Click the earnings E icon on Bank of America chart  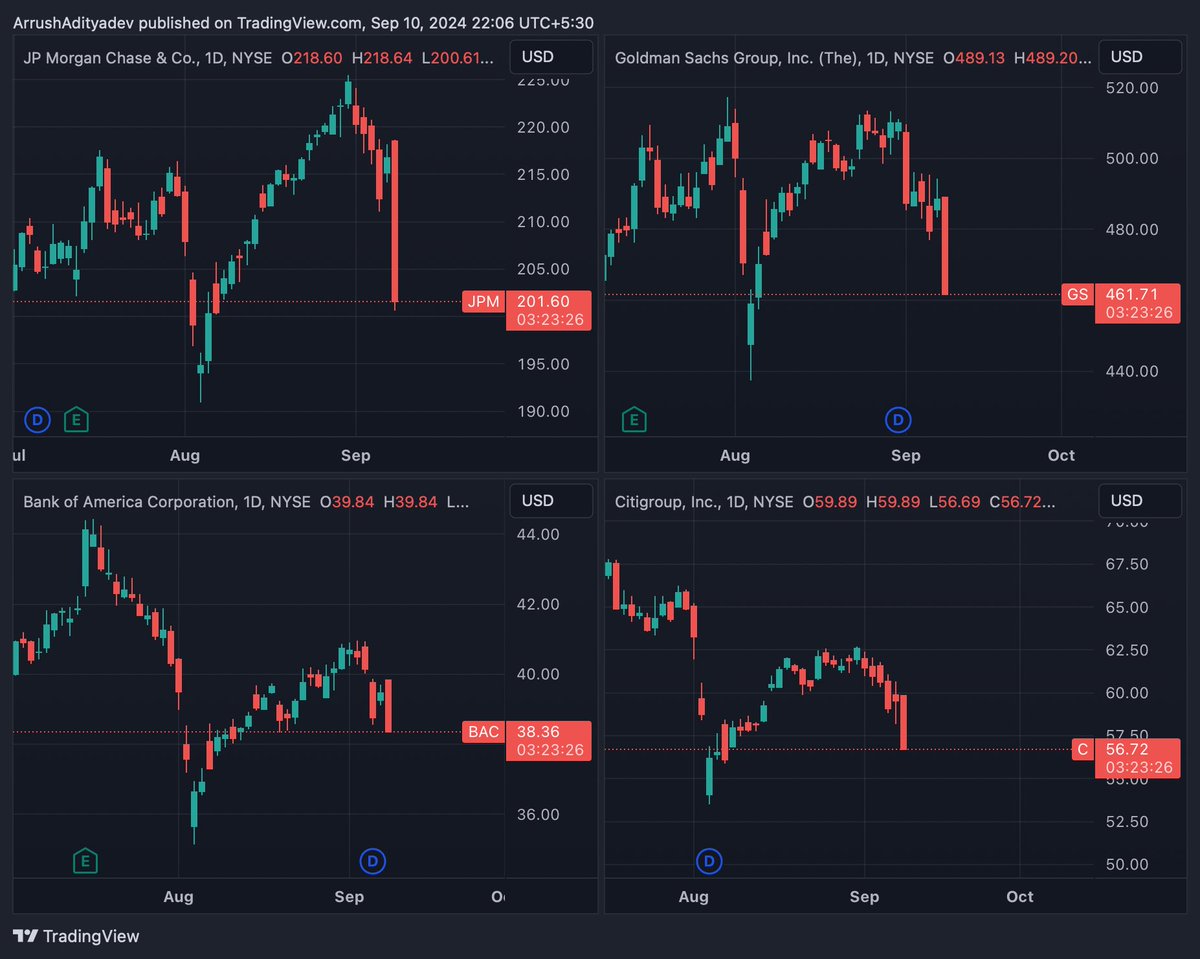(x=85, y=860)
